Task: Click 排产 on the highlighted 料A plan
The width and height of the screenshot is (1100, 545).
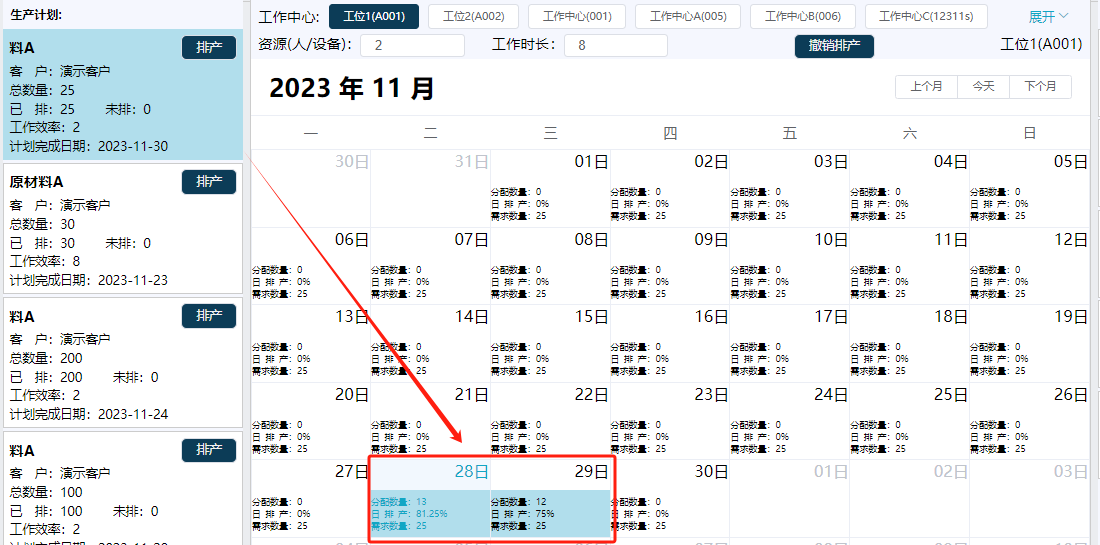Action: point(209,48)
